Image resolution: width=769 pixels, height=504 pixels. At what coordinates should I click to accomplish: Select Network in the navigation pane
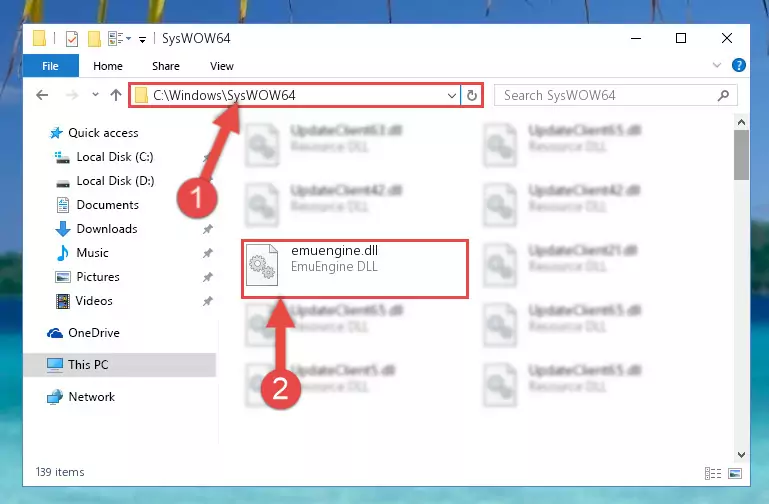pos(91,397)
